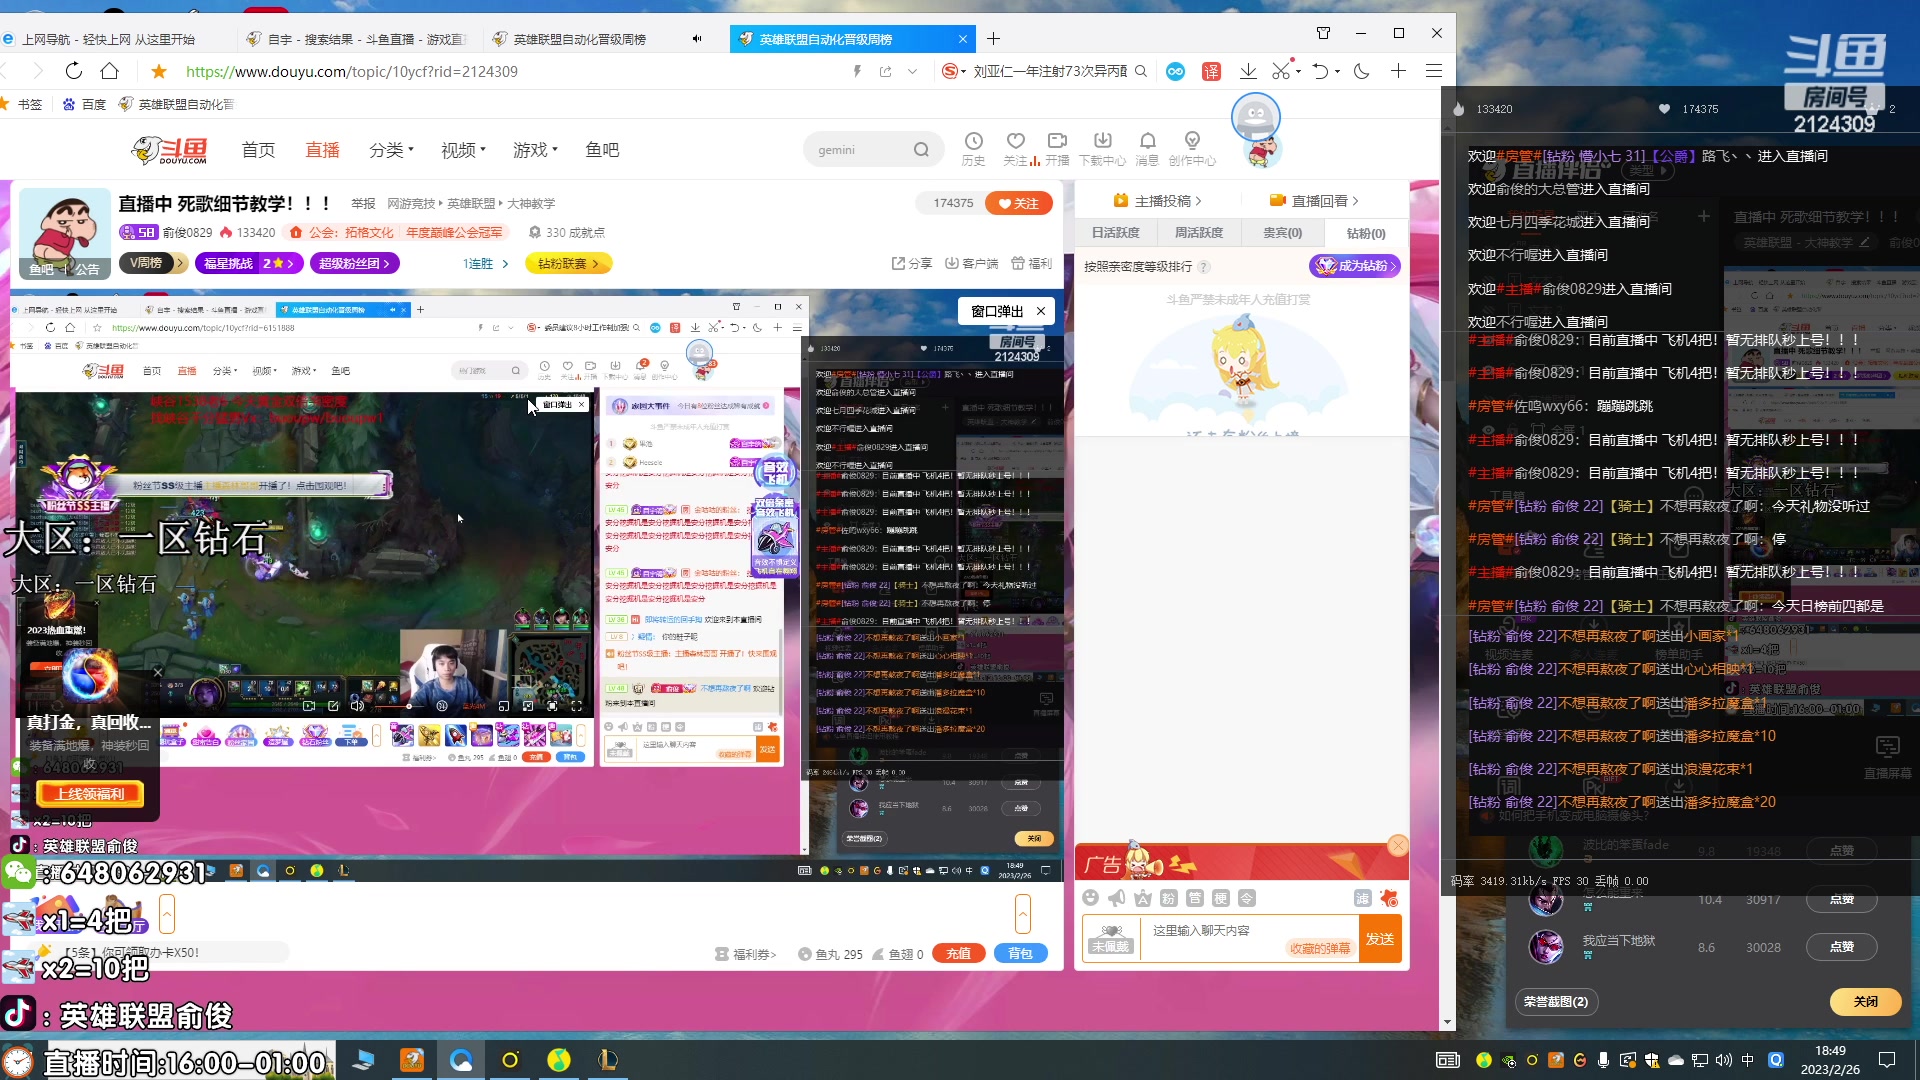Open 创作中心 lightbulb icon
This screenshot has width=1920, height=1080.
coord(1192,149)
